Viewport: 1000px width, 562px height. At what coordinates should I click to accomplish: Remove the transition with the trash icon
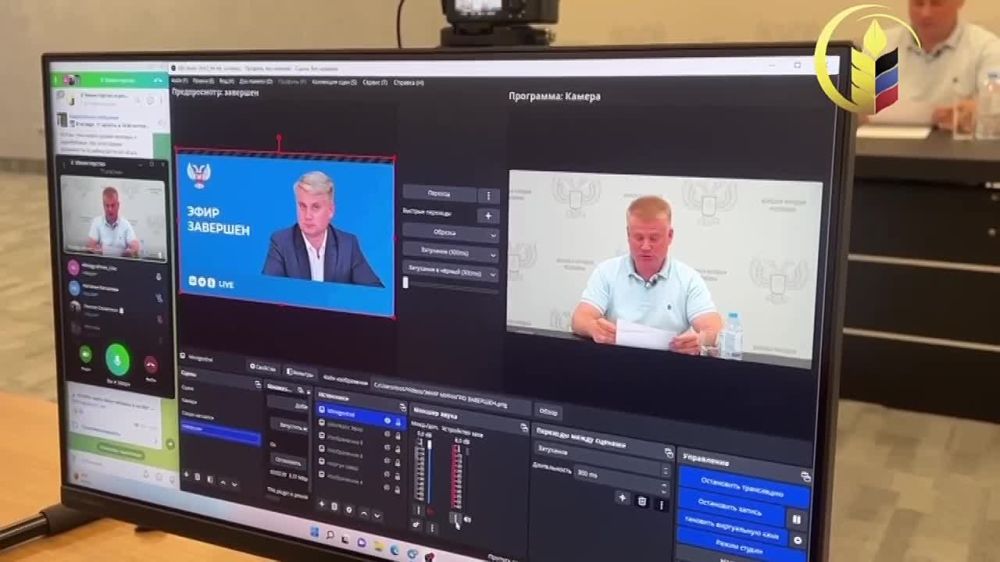[x=642, y=501]
